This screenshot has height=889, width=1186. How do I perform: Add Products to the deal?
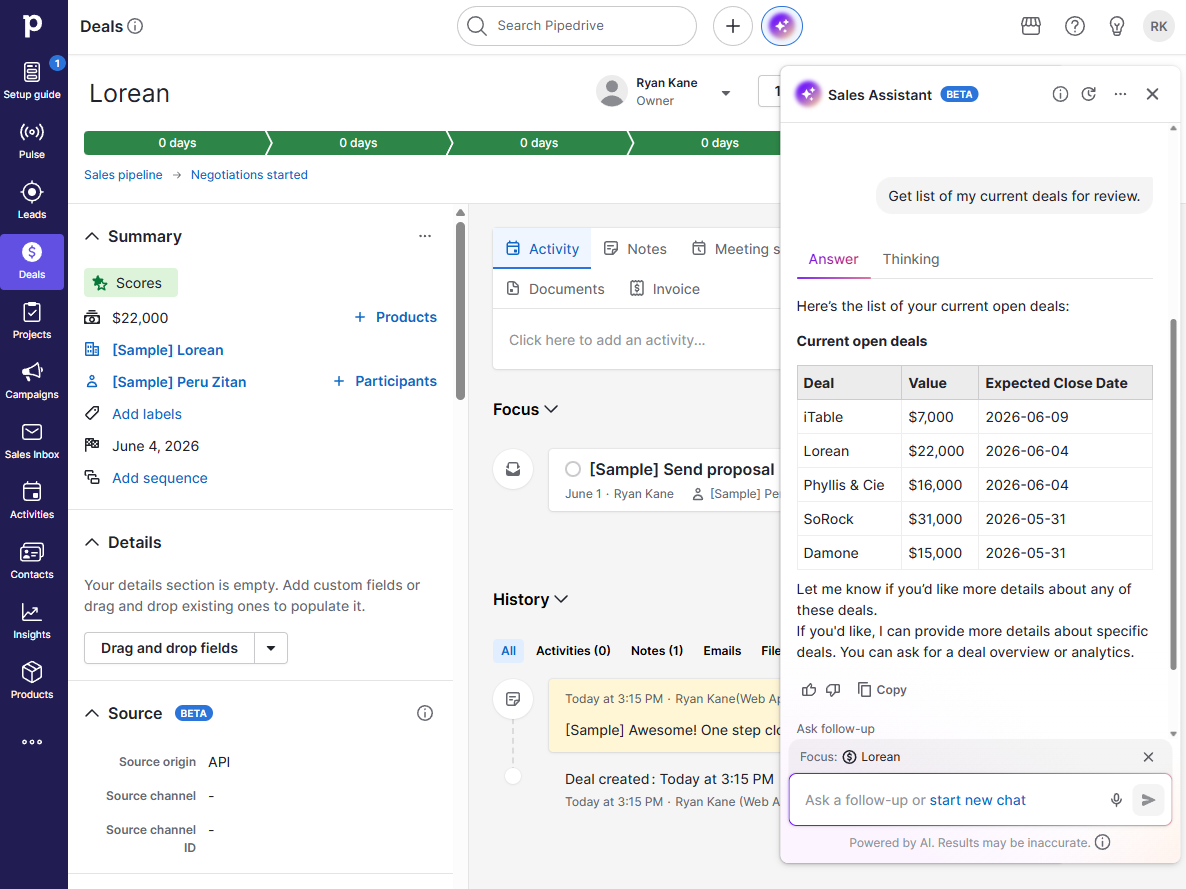click(395, 317)
